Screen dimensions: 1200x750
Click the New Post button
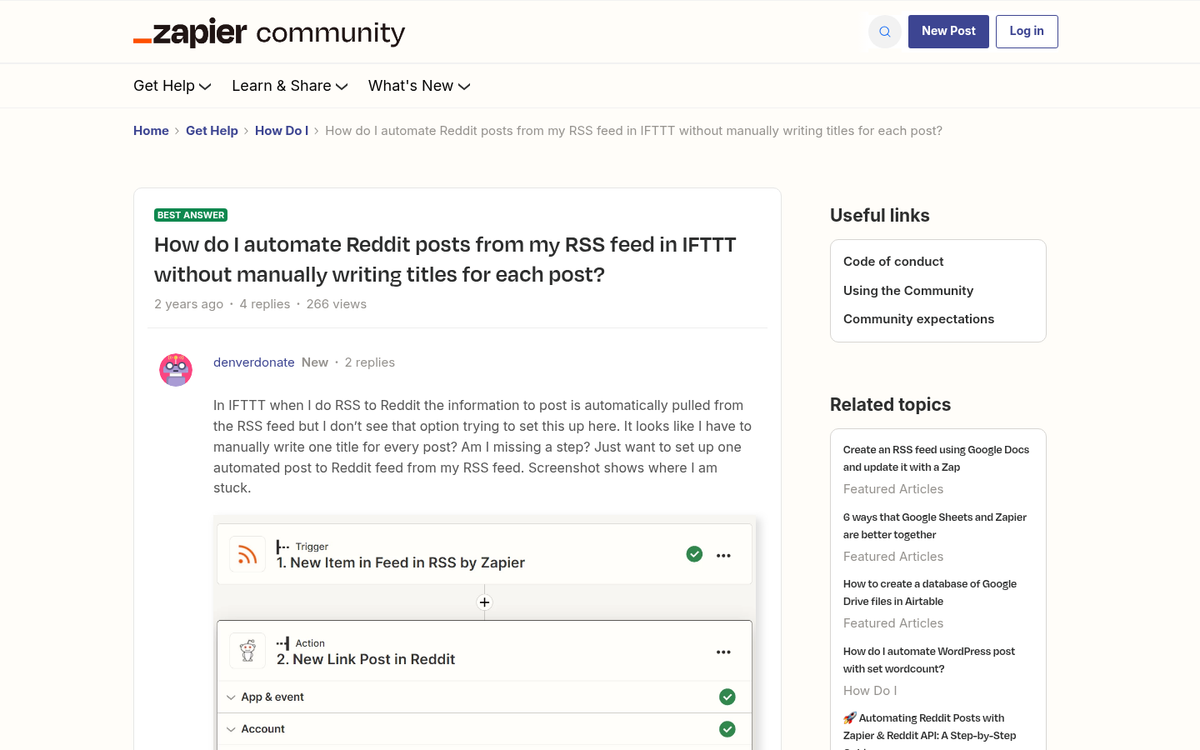(948, 31)
